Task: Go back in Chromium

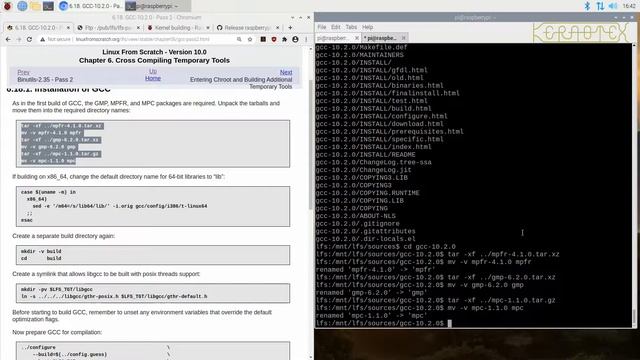Action: point(8,39)
